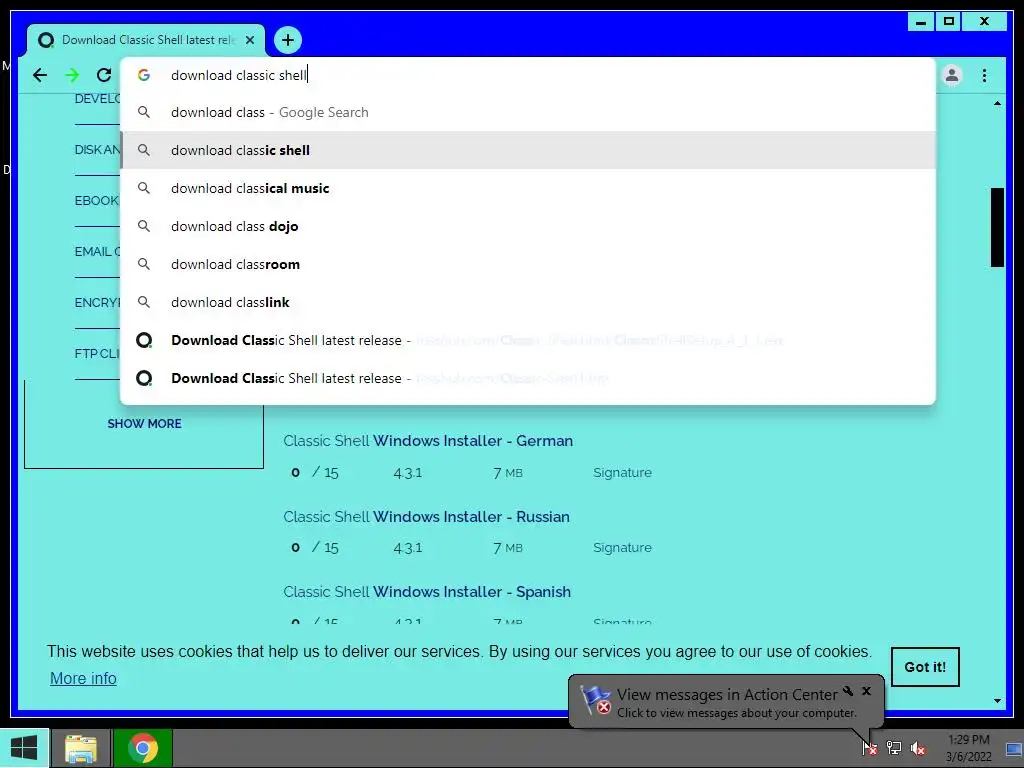Open Classic Shell Windows Installer - Russian link
Viewport: 1024px width, 768px height.
click(426, 517)
